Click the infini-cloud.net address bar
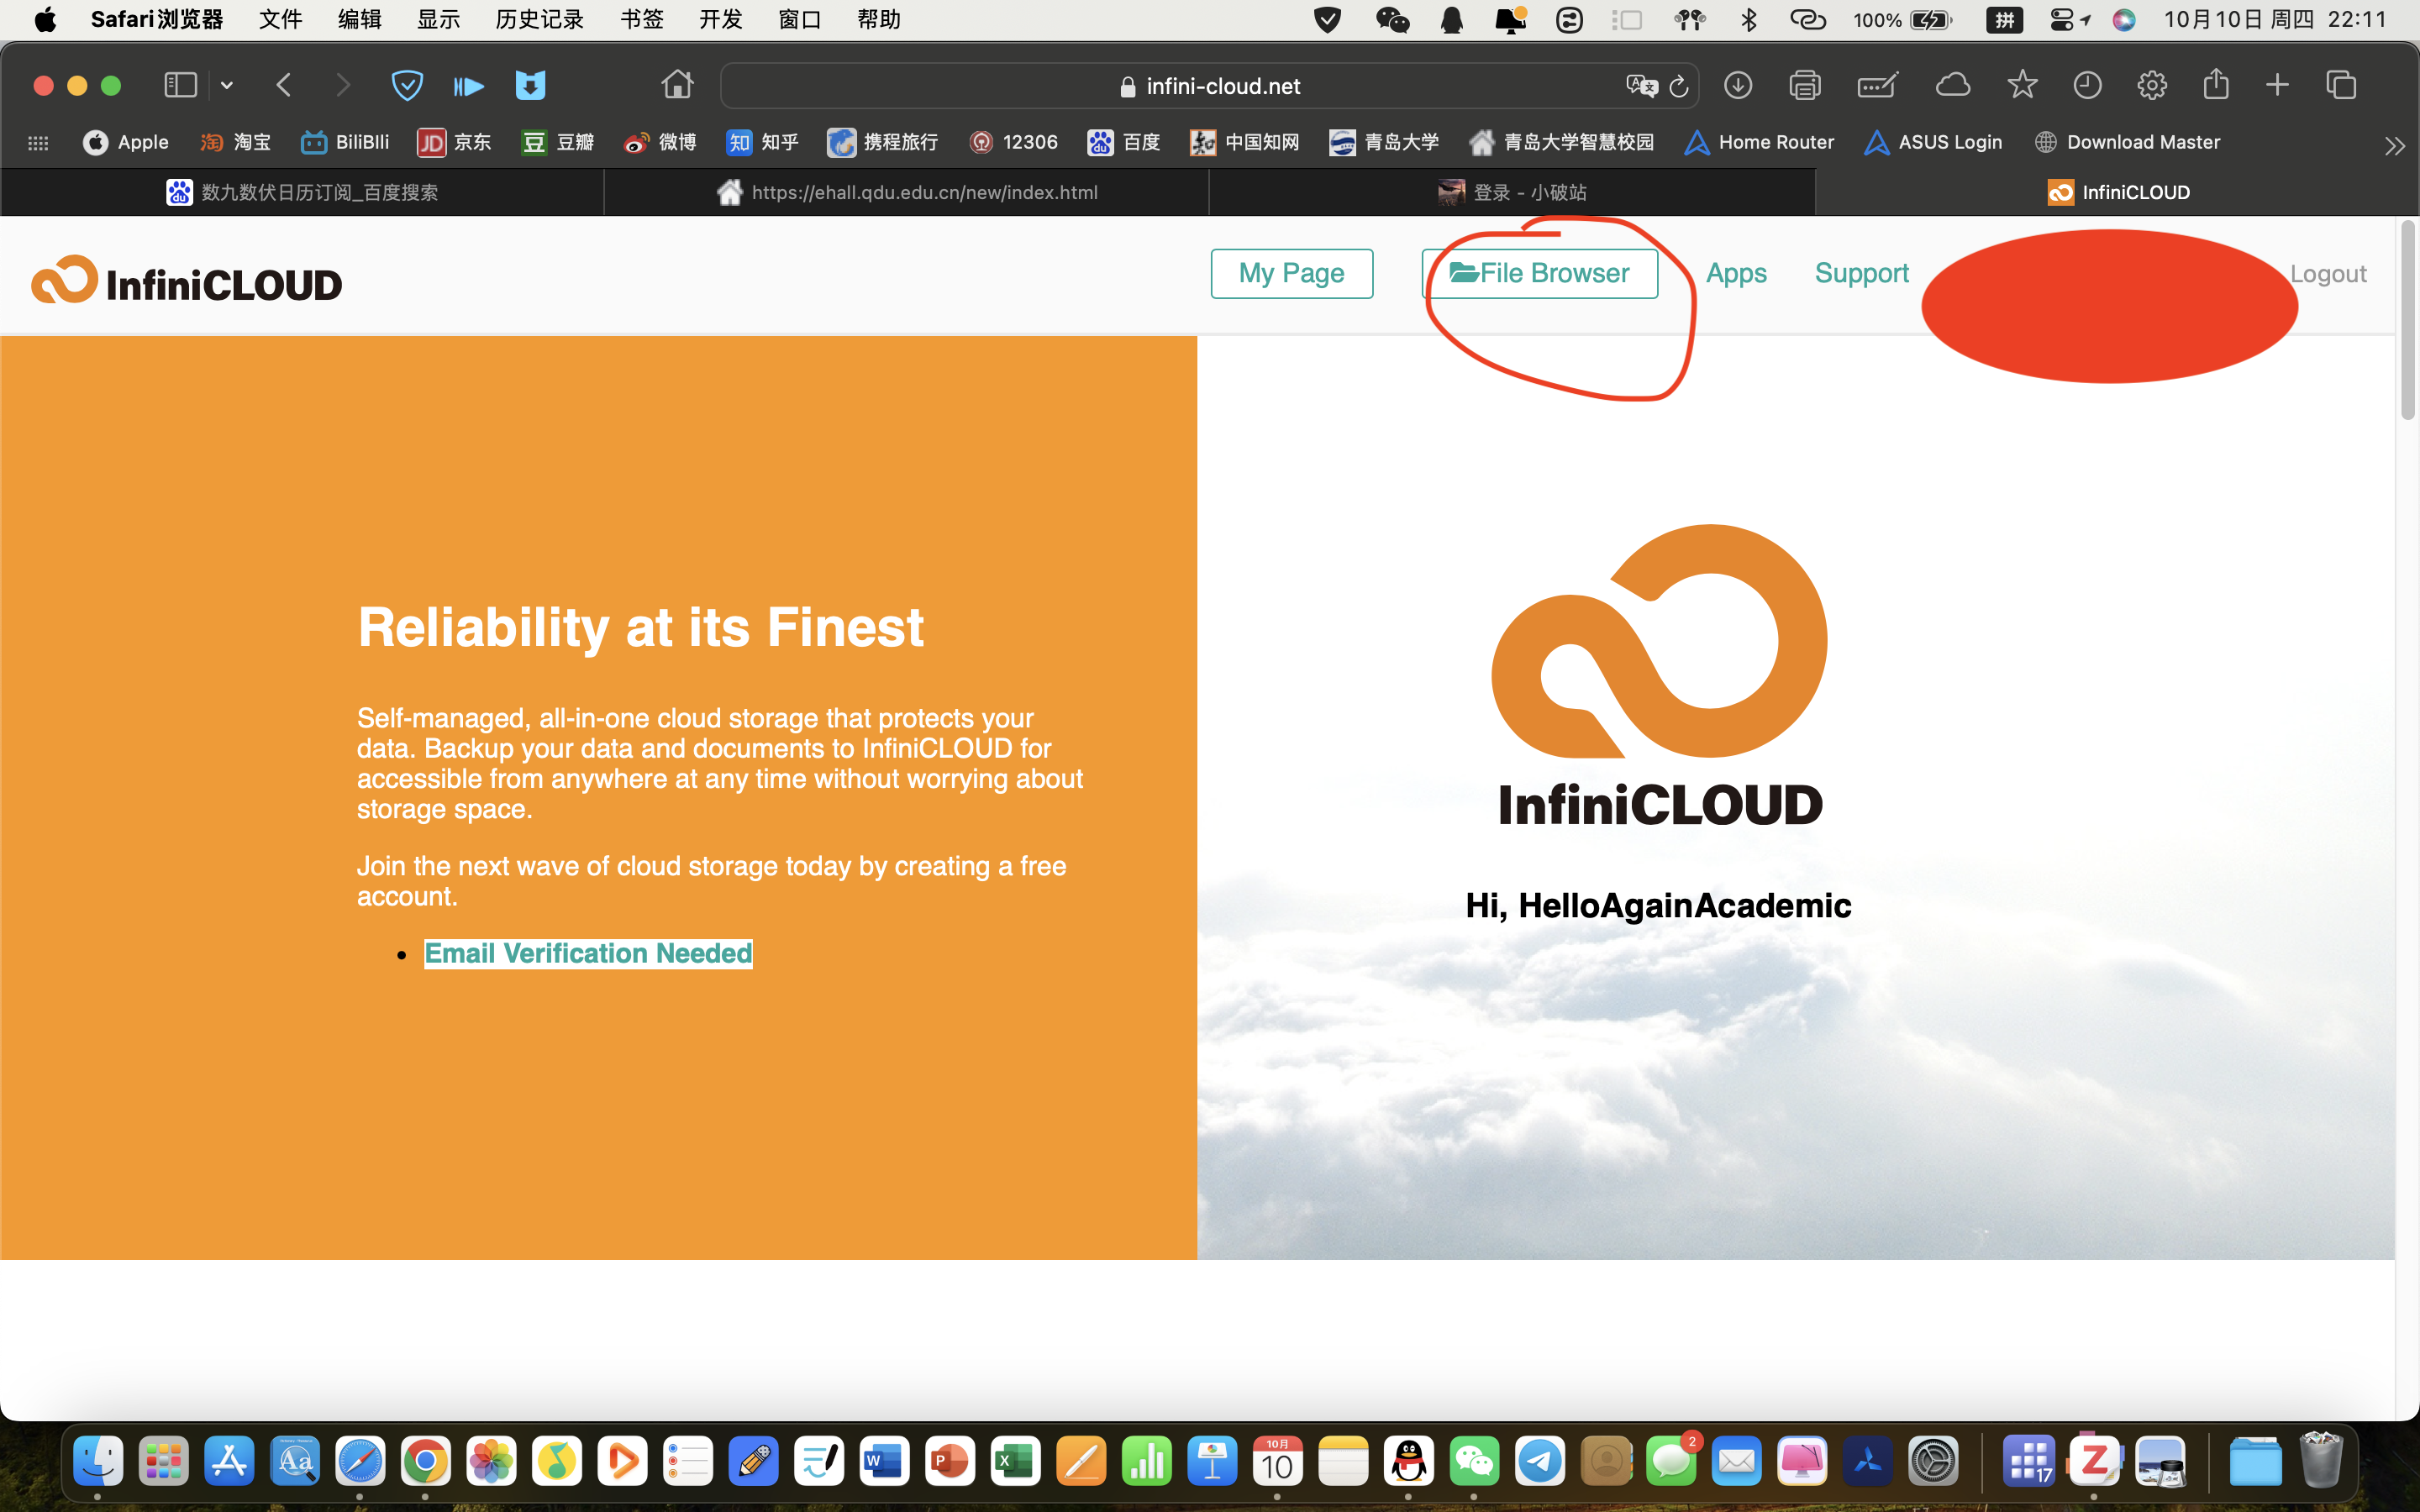This screenshot has width=2420, height=1512. [x=1209, y=86]
